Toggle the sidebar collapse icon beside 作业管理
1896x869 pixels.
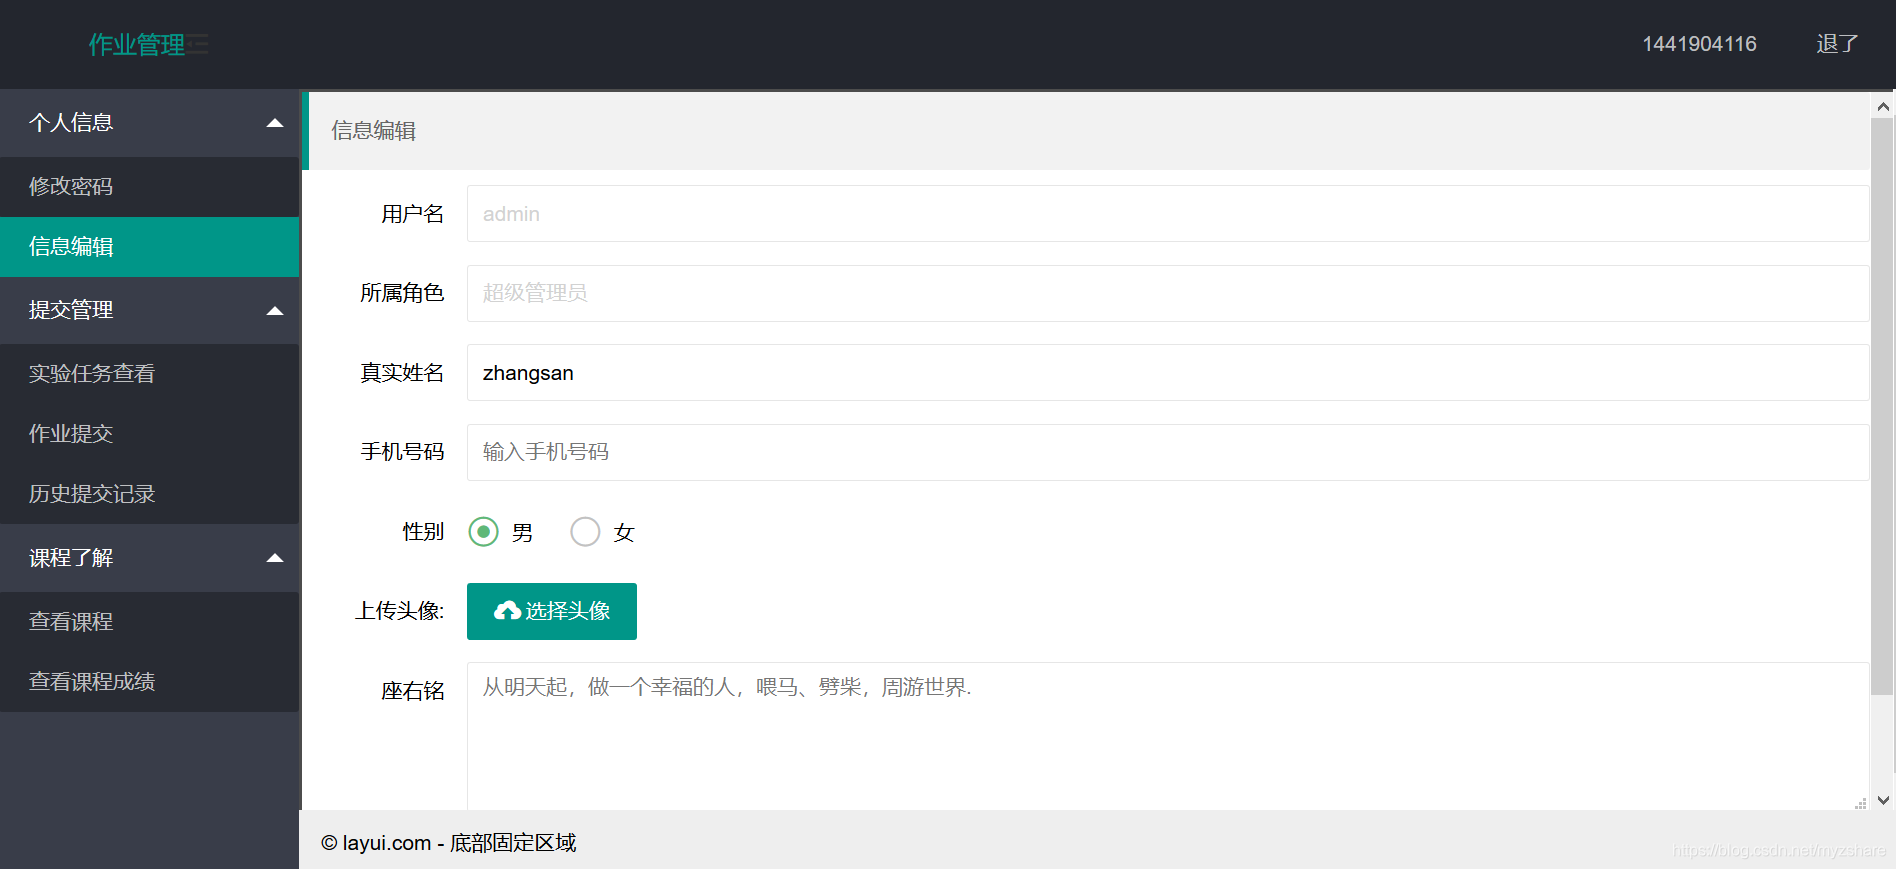[198, 44]
